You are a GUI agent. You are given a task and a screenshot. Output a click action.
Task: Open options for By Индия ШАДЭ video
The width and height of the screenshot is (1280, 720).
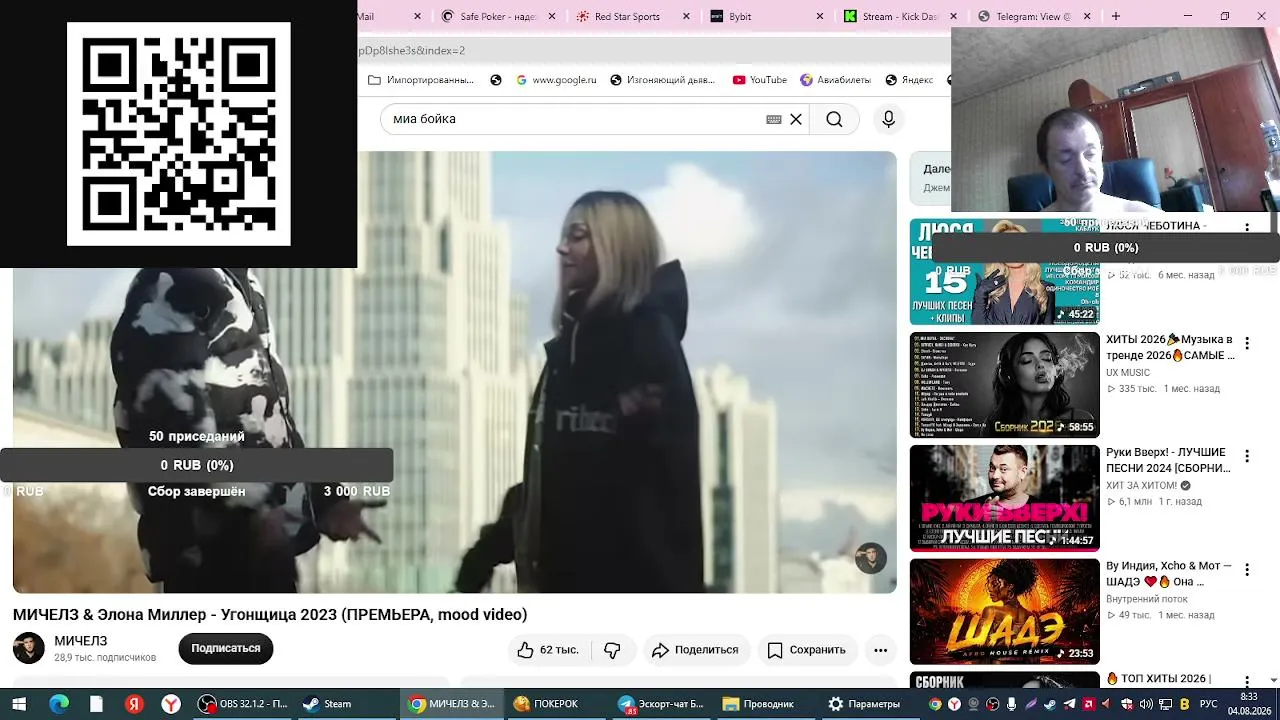[x=1246, y=570]
